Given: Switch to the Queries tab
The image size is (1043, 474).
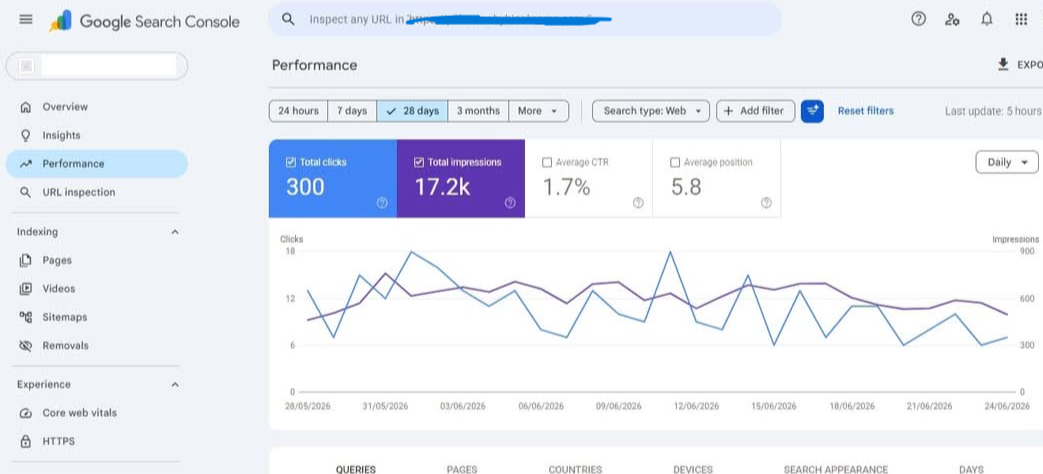Looking at the screenshot, I should point(356,469).
